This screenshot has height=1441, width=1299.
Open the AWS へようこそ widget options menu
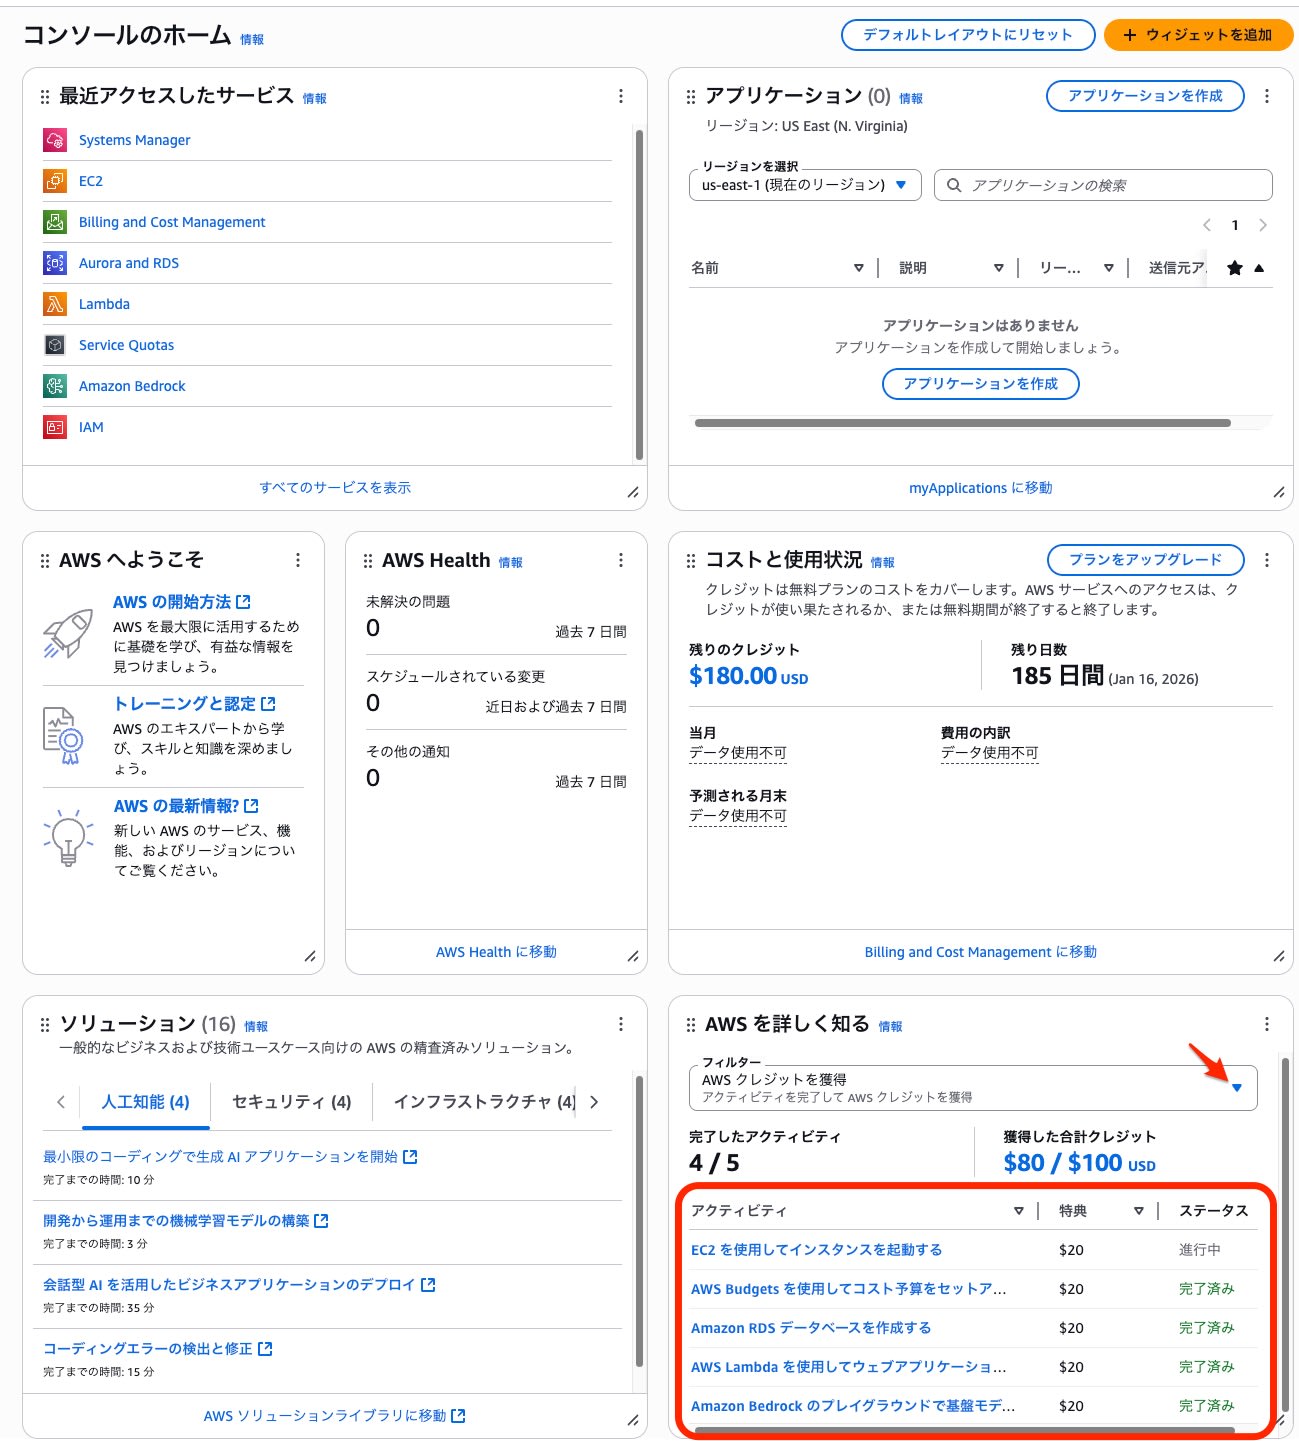(x=298, y=560)
